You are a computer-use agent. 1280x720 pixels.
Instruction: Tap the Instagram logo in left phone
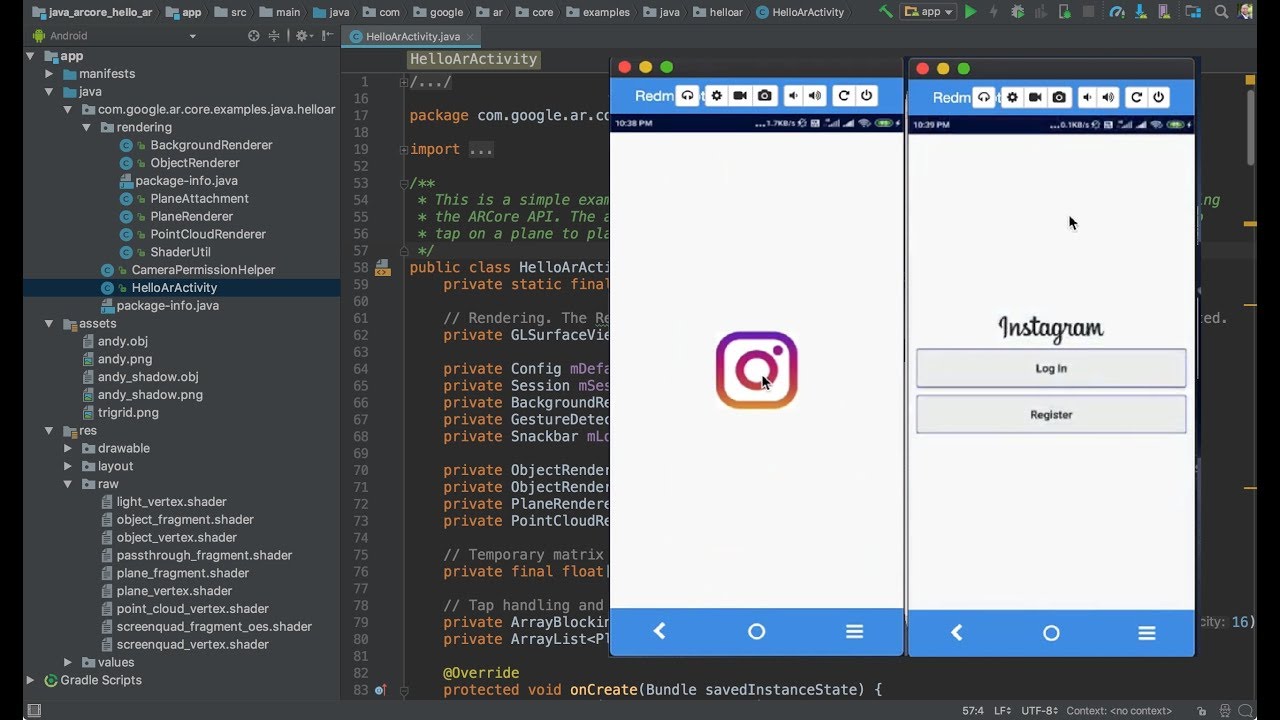coord(756,370)
